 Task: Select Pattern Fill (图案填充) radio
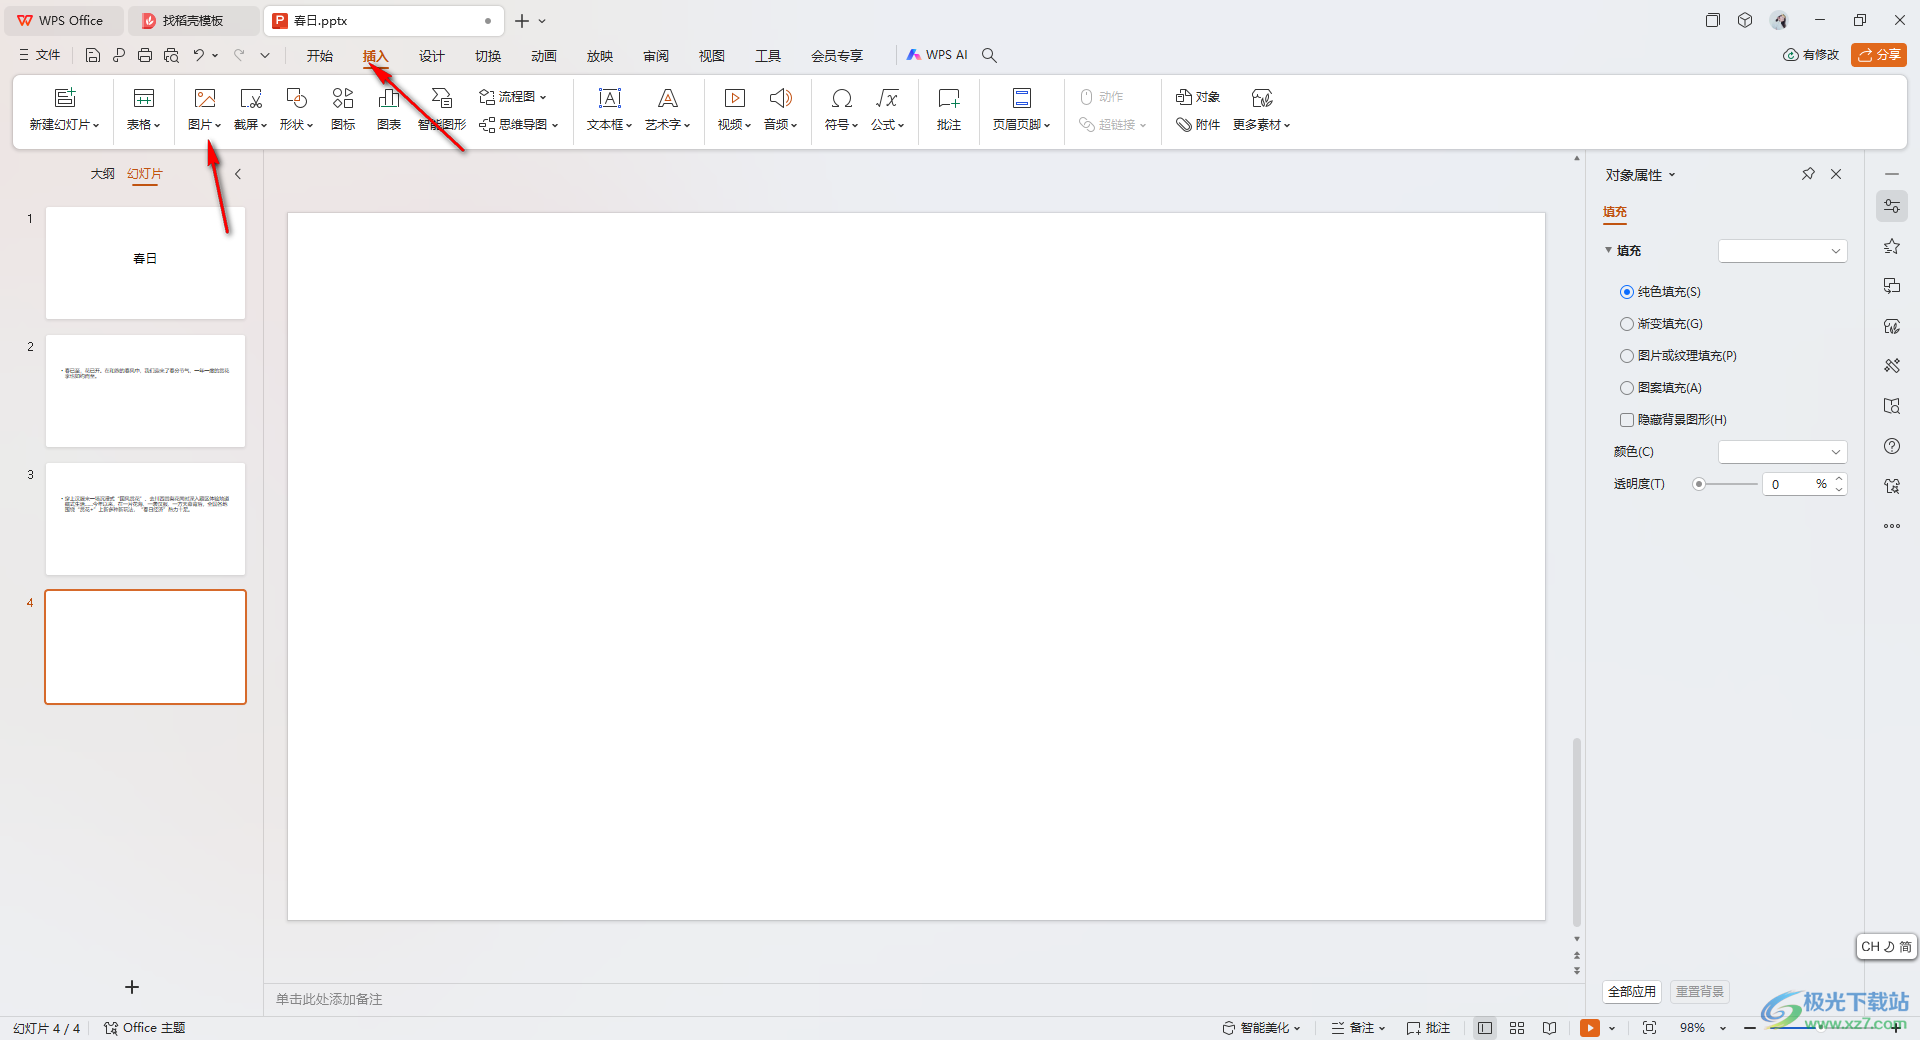(x=1627, y=388)
